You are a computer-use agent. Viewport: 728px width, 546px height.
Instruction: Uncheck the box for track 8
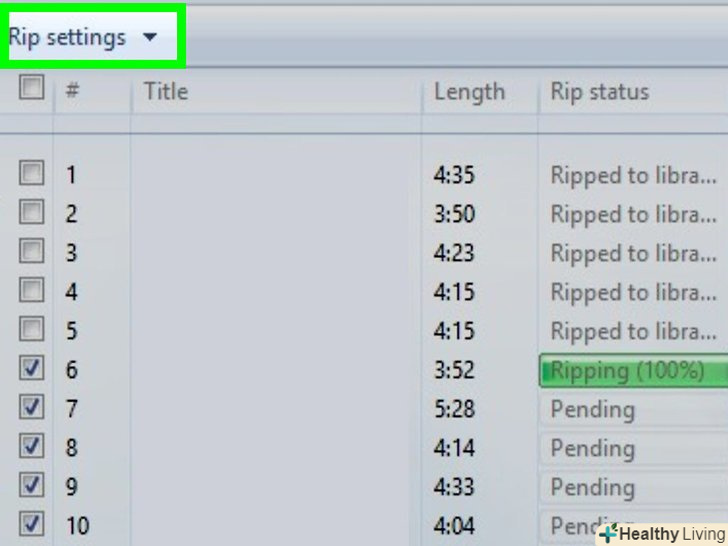click(x=32, y=446)
